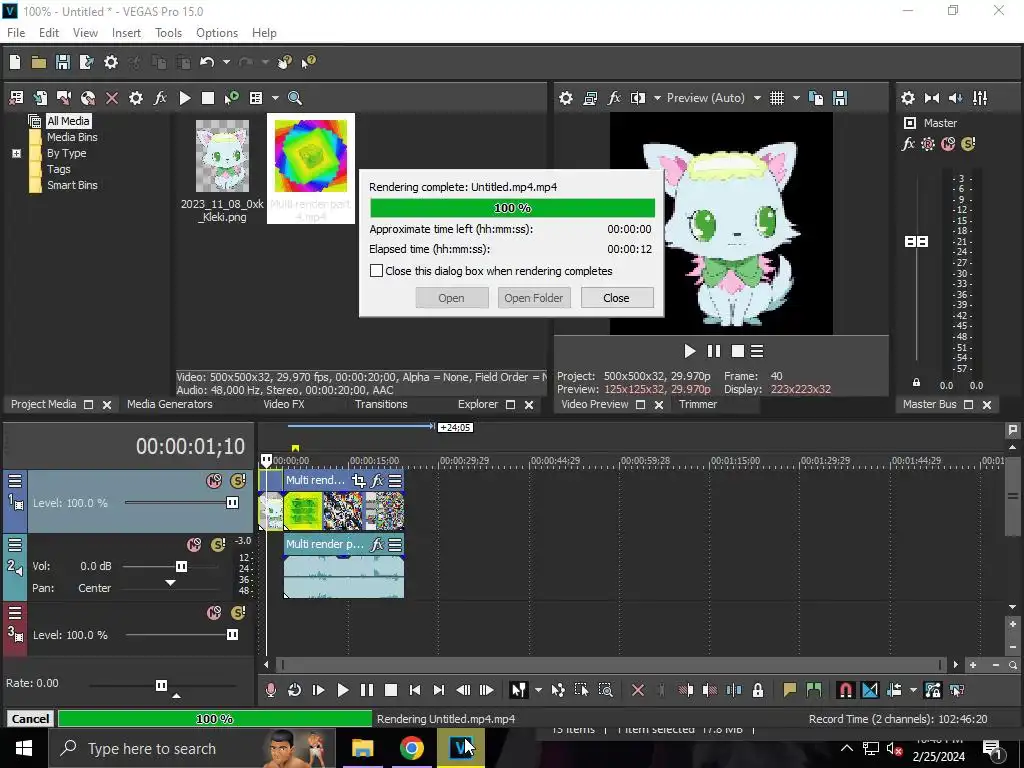
Task: Open the Views dropdown arrow in Project Media
Action: click(275, 98)
